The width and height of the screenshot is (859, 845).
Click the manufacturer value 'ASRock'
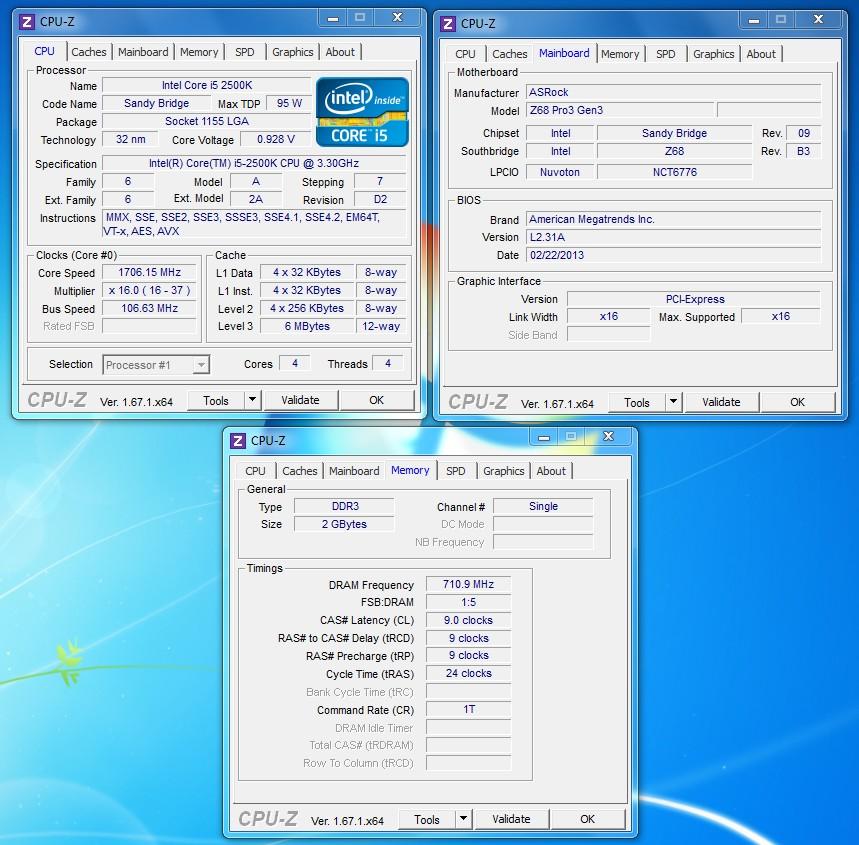[673, 92]
